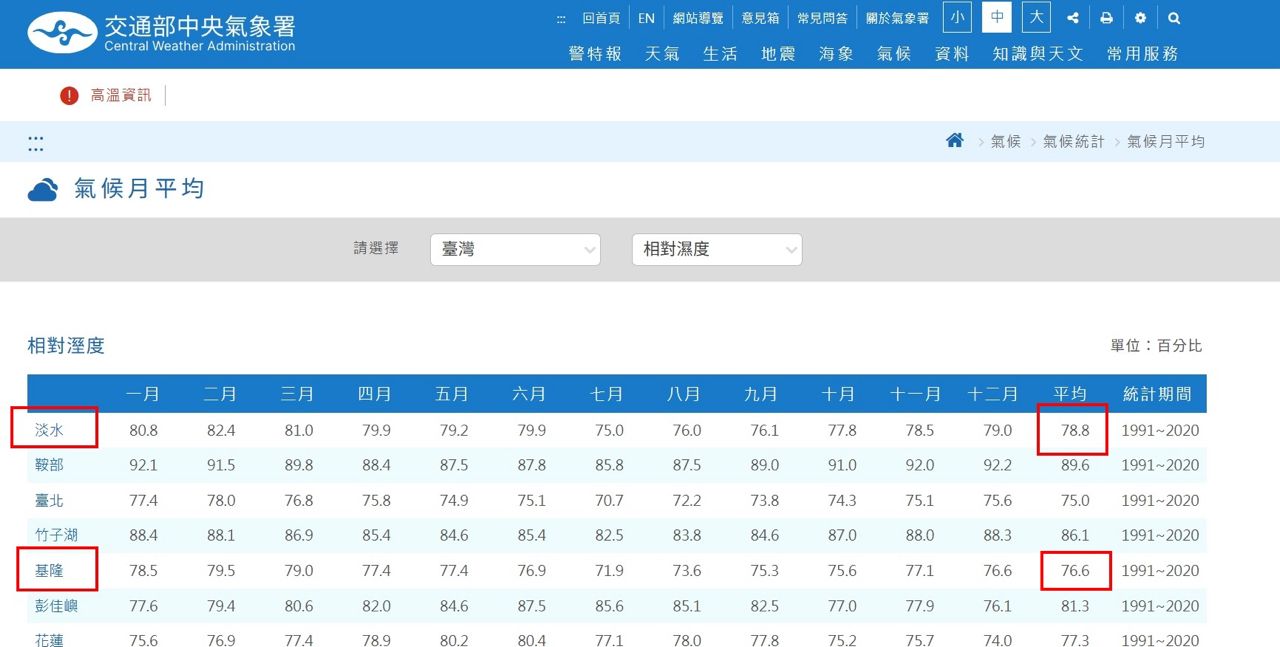
Task: Open the 資料 menu
Action: click(952, 54)
